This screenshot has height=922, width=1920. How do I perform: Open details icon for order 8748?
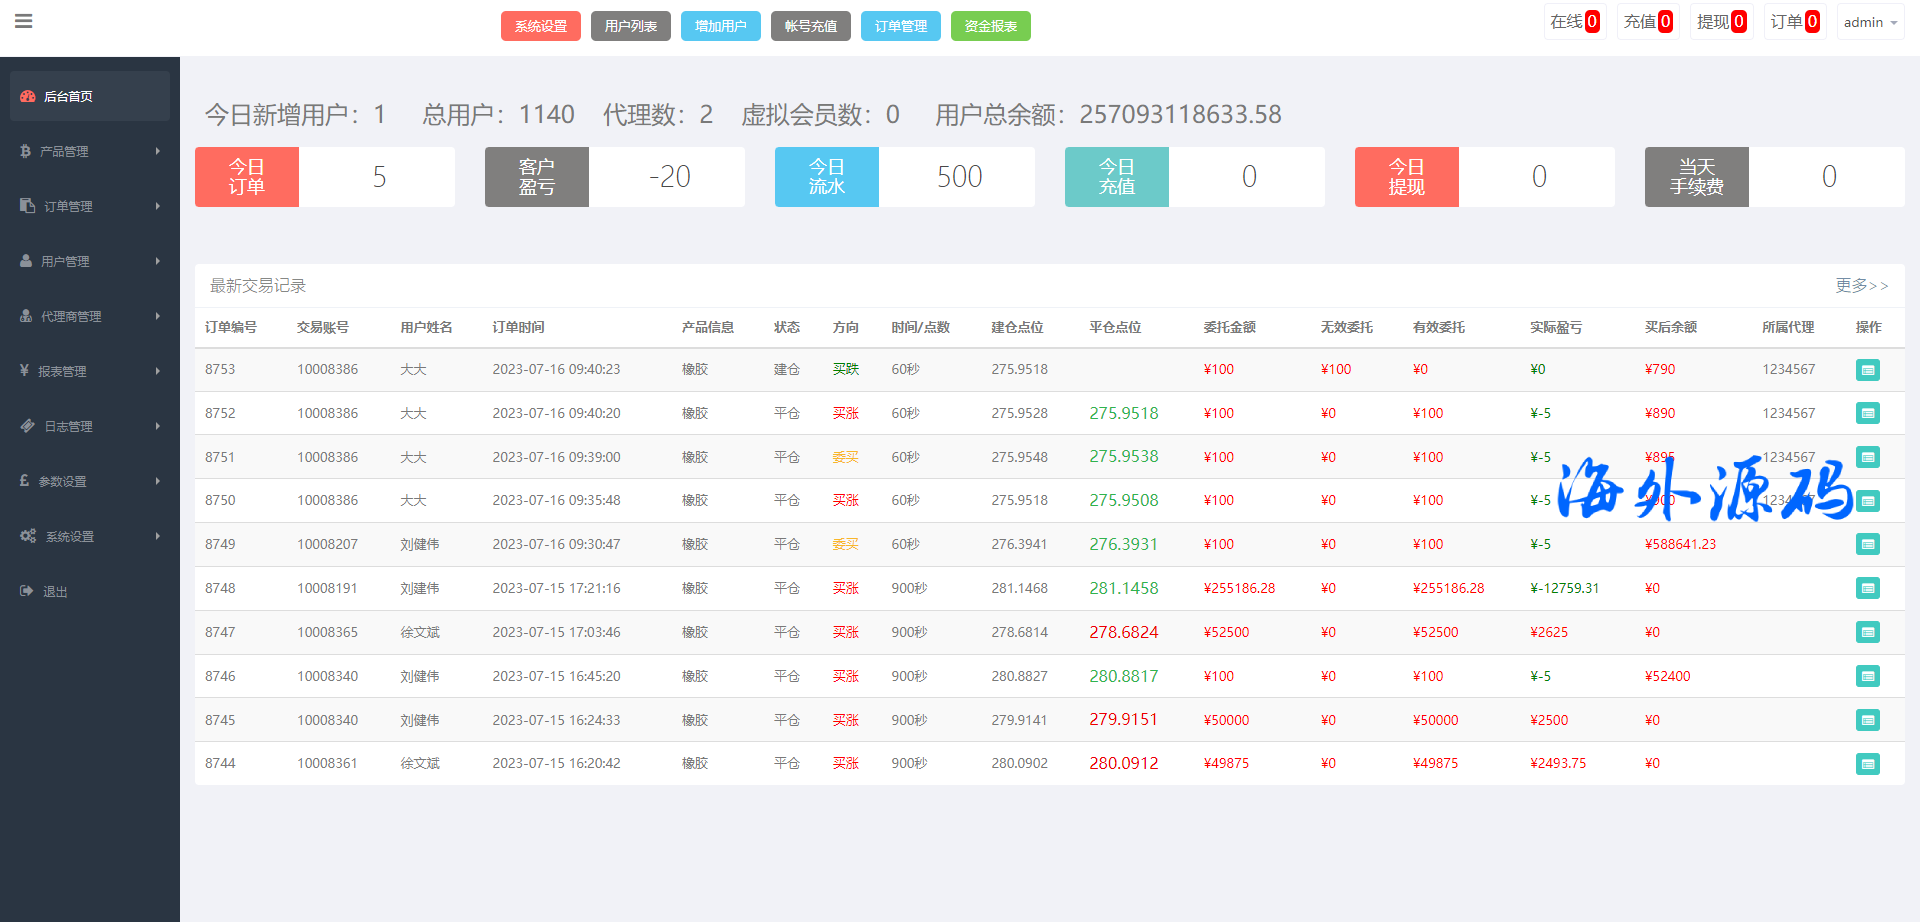coord(1867,589)
